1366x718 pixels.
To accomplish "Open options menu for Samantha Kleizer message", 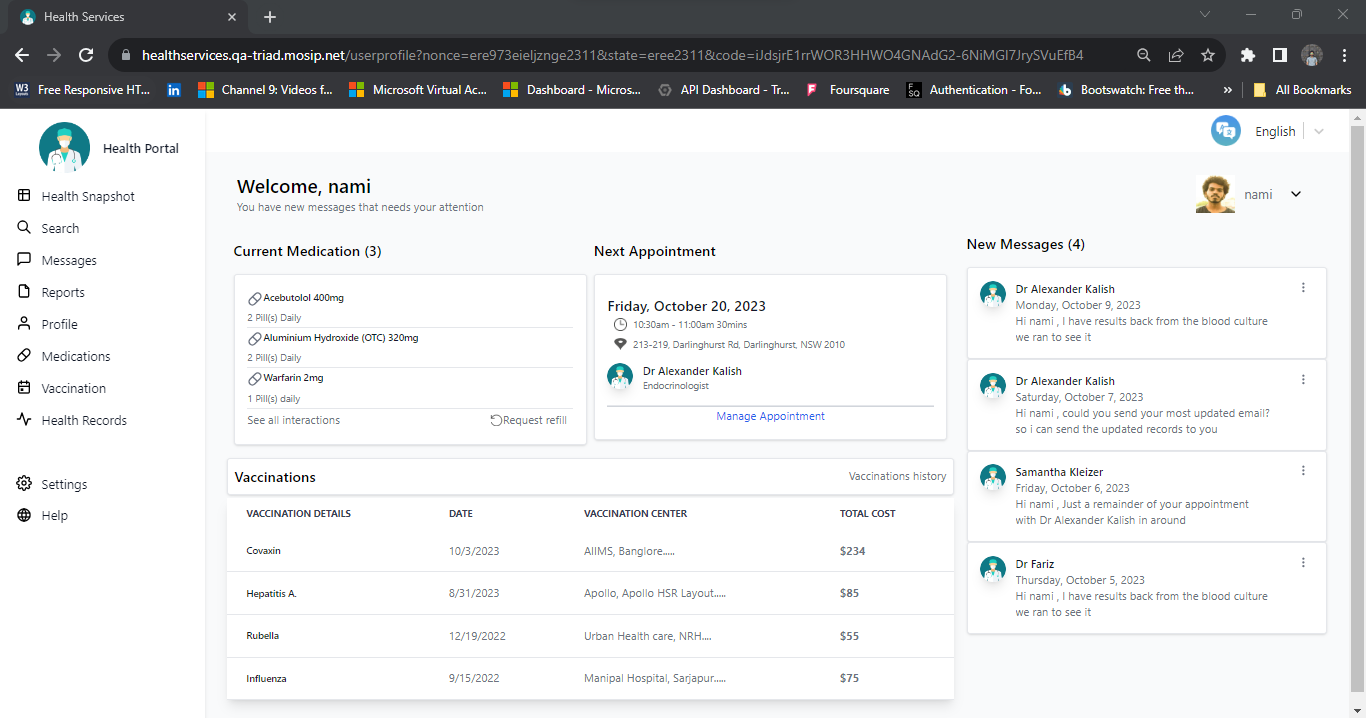I will click(1303, 471).
